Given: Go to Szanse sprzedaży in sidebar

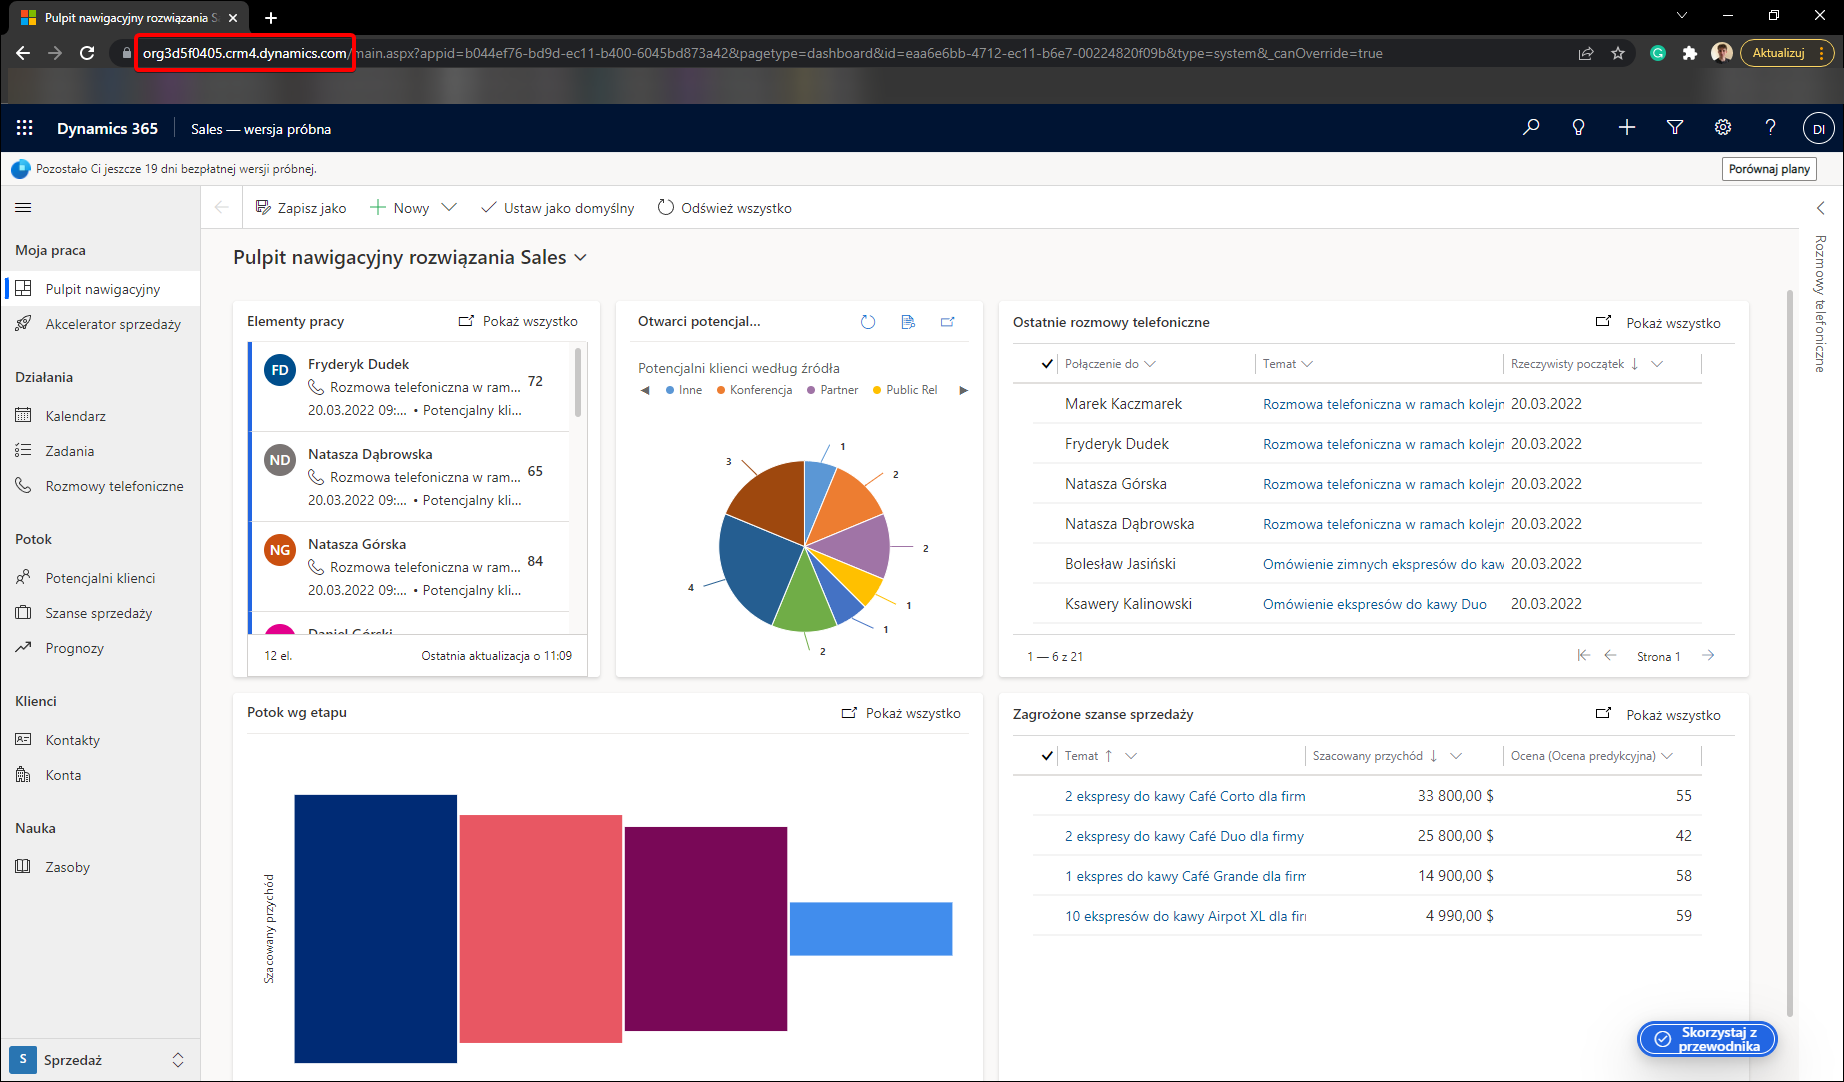Looking at the screenshot, I should (98, 613).
